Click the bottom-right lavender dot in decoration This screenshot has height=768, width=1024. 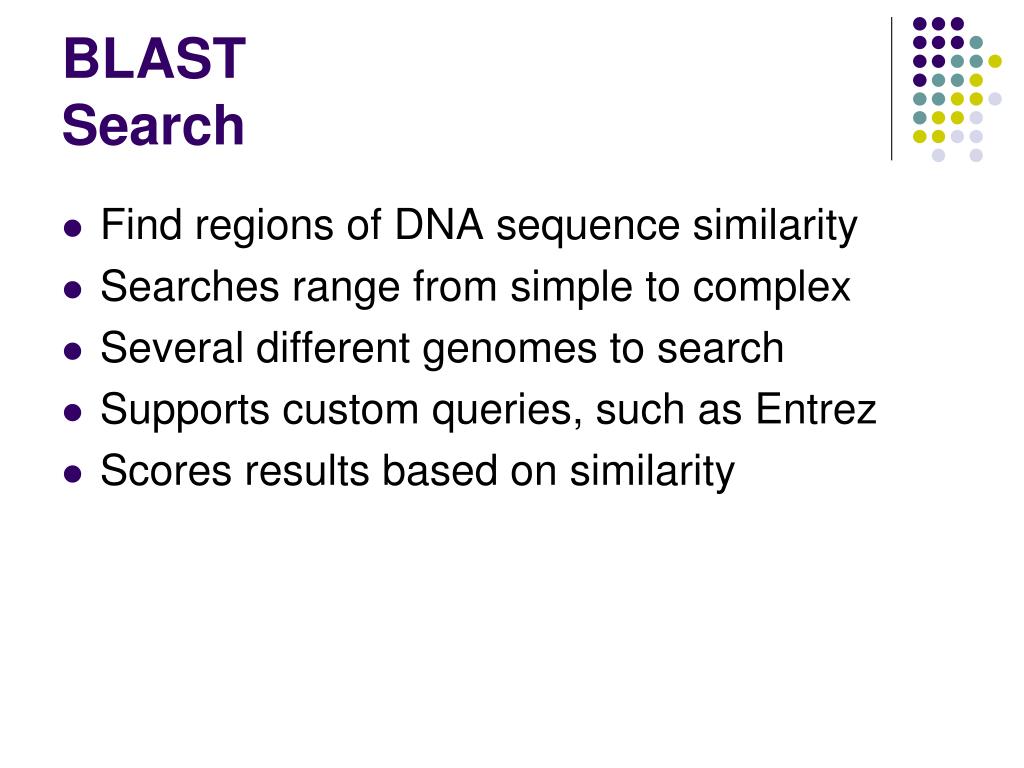point(976,155)
